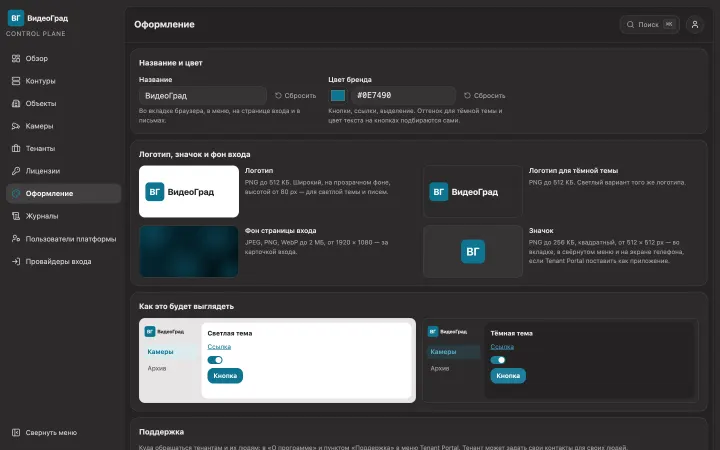Click the Тенанты icon in the sidebar
Screen dimensions: 720x450
tap(16, 148)
